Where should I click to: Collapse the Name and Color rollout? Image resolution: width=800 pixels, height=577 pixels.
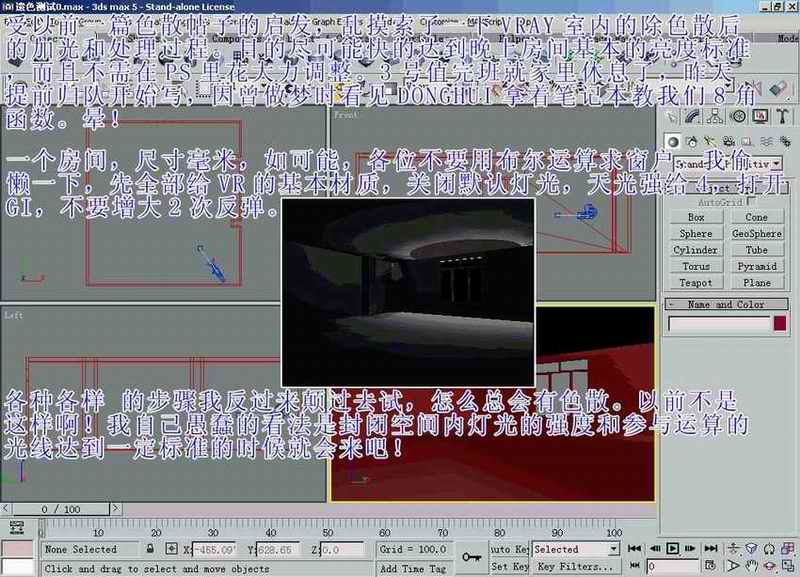click(727, 305)
